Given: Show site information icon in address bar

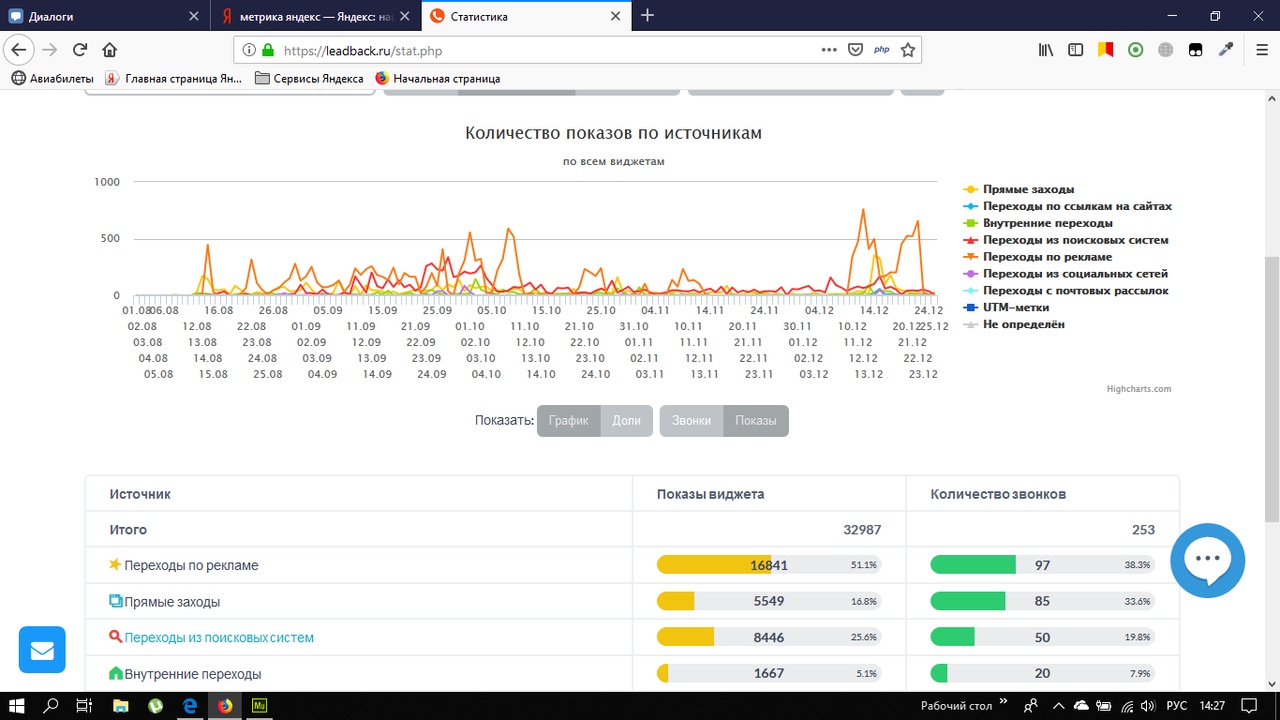Looking at the screenshot, I should (249, 50).
